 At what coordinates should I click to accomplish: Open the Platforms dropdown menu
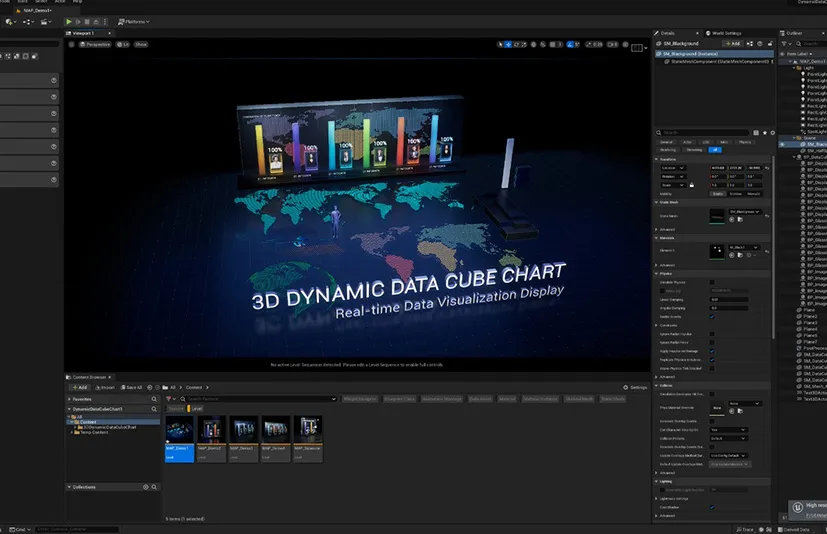coord(134,22)
